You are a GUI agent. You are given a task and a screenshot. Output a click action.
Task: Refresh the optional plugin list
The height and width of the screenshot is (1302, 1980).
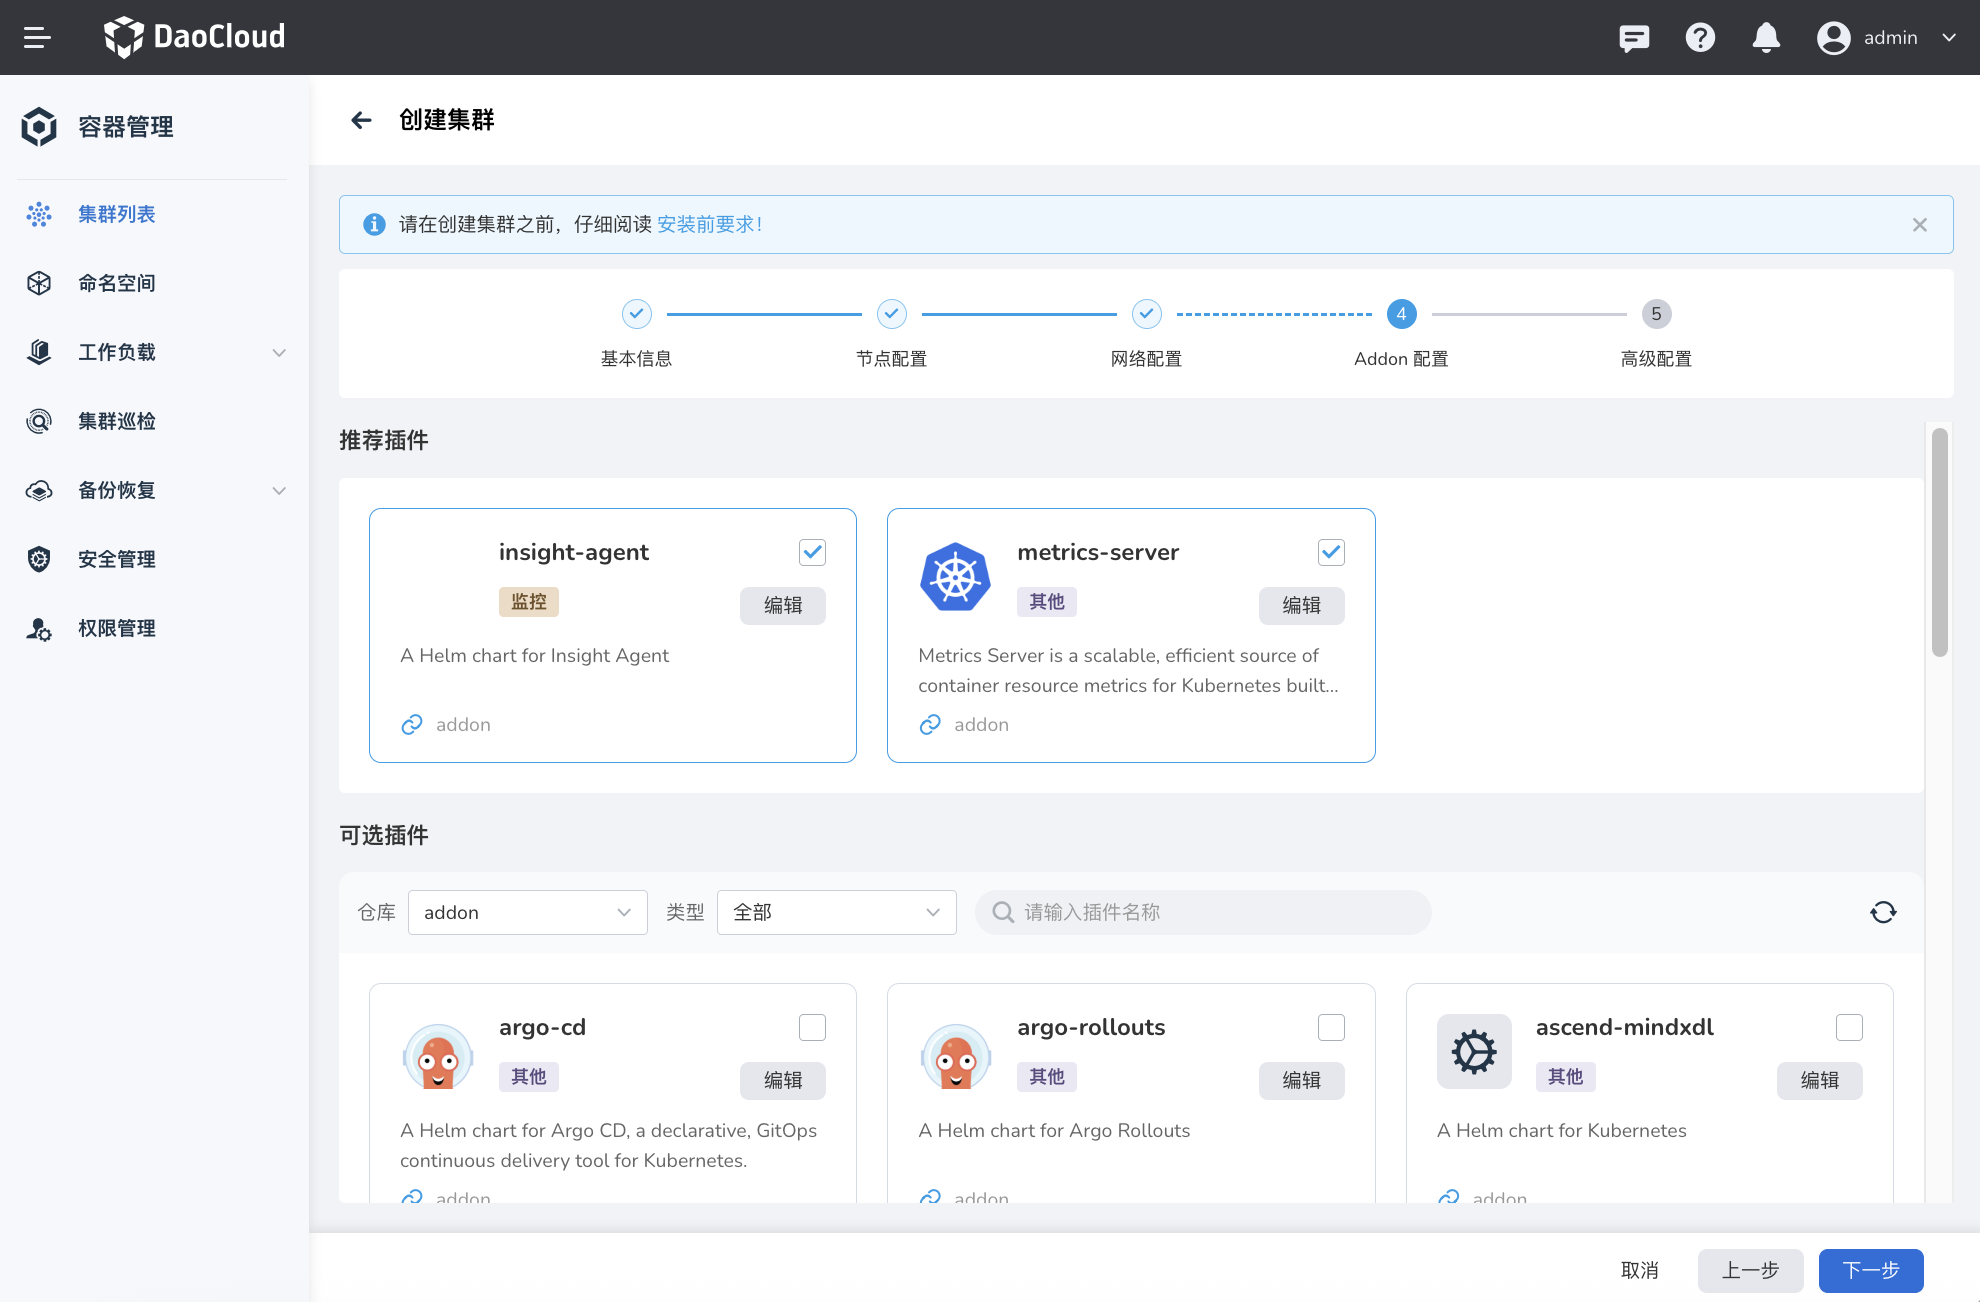click(1883, 912)
